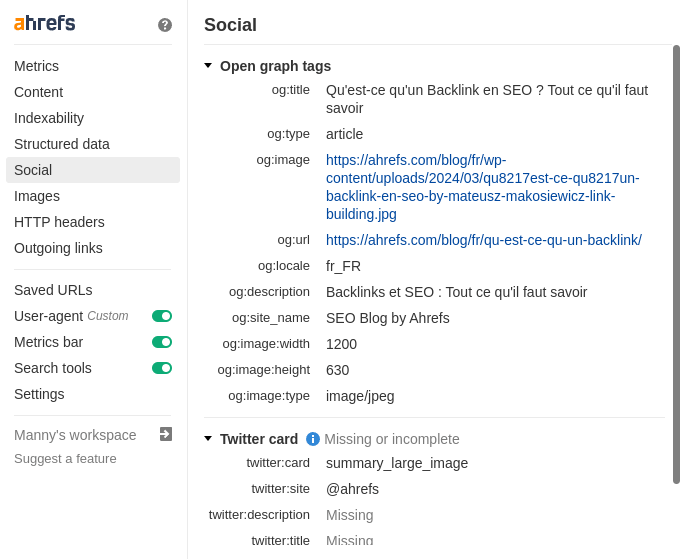Open the help question mark icon
Screen dimensions: 683x559
(165, 25)
